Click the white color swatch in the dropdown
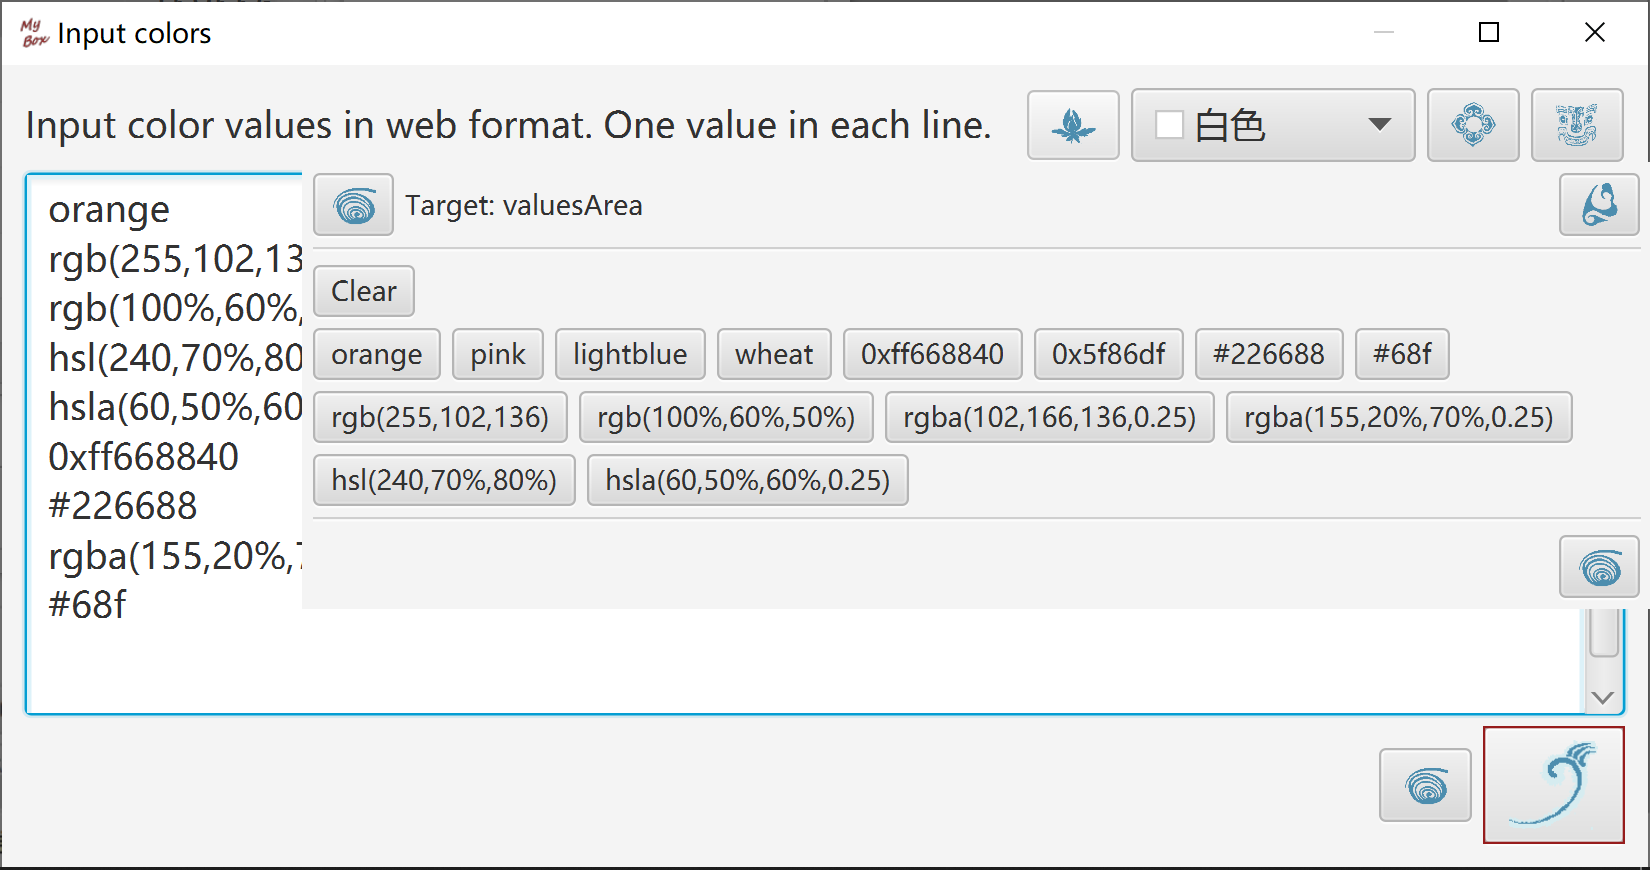Screen dimensions: 1650x870 pyautogui.click(x=1169, y=125)
